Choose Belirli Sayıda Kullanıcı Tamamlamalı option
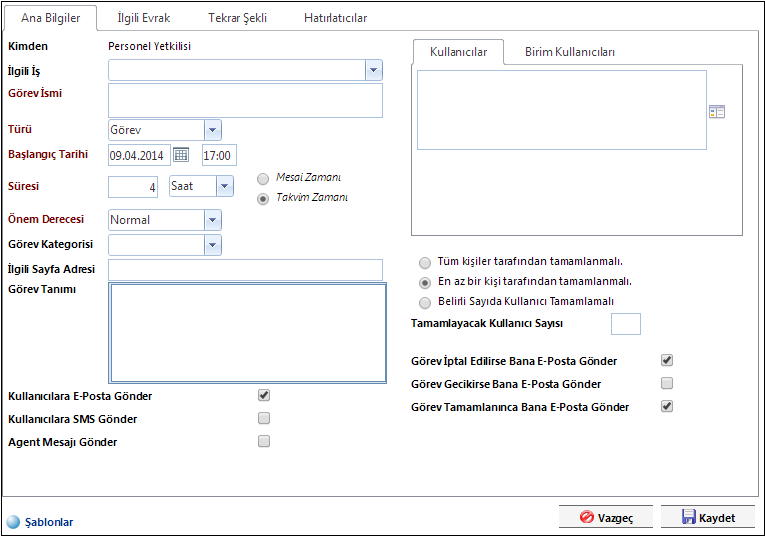This screenshot has height=536, width=765. 425,303
